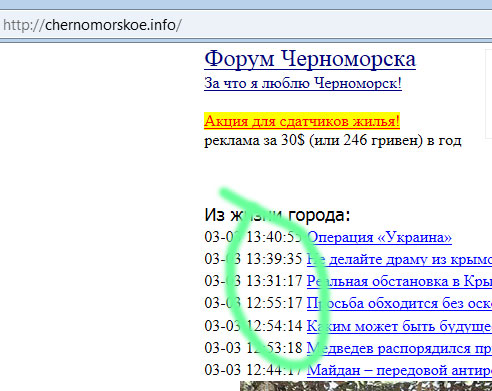Viewport: 492px width, 391px height.
Task: Open Просьба обходится без оск… link
Action: click(399, 303)
